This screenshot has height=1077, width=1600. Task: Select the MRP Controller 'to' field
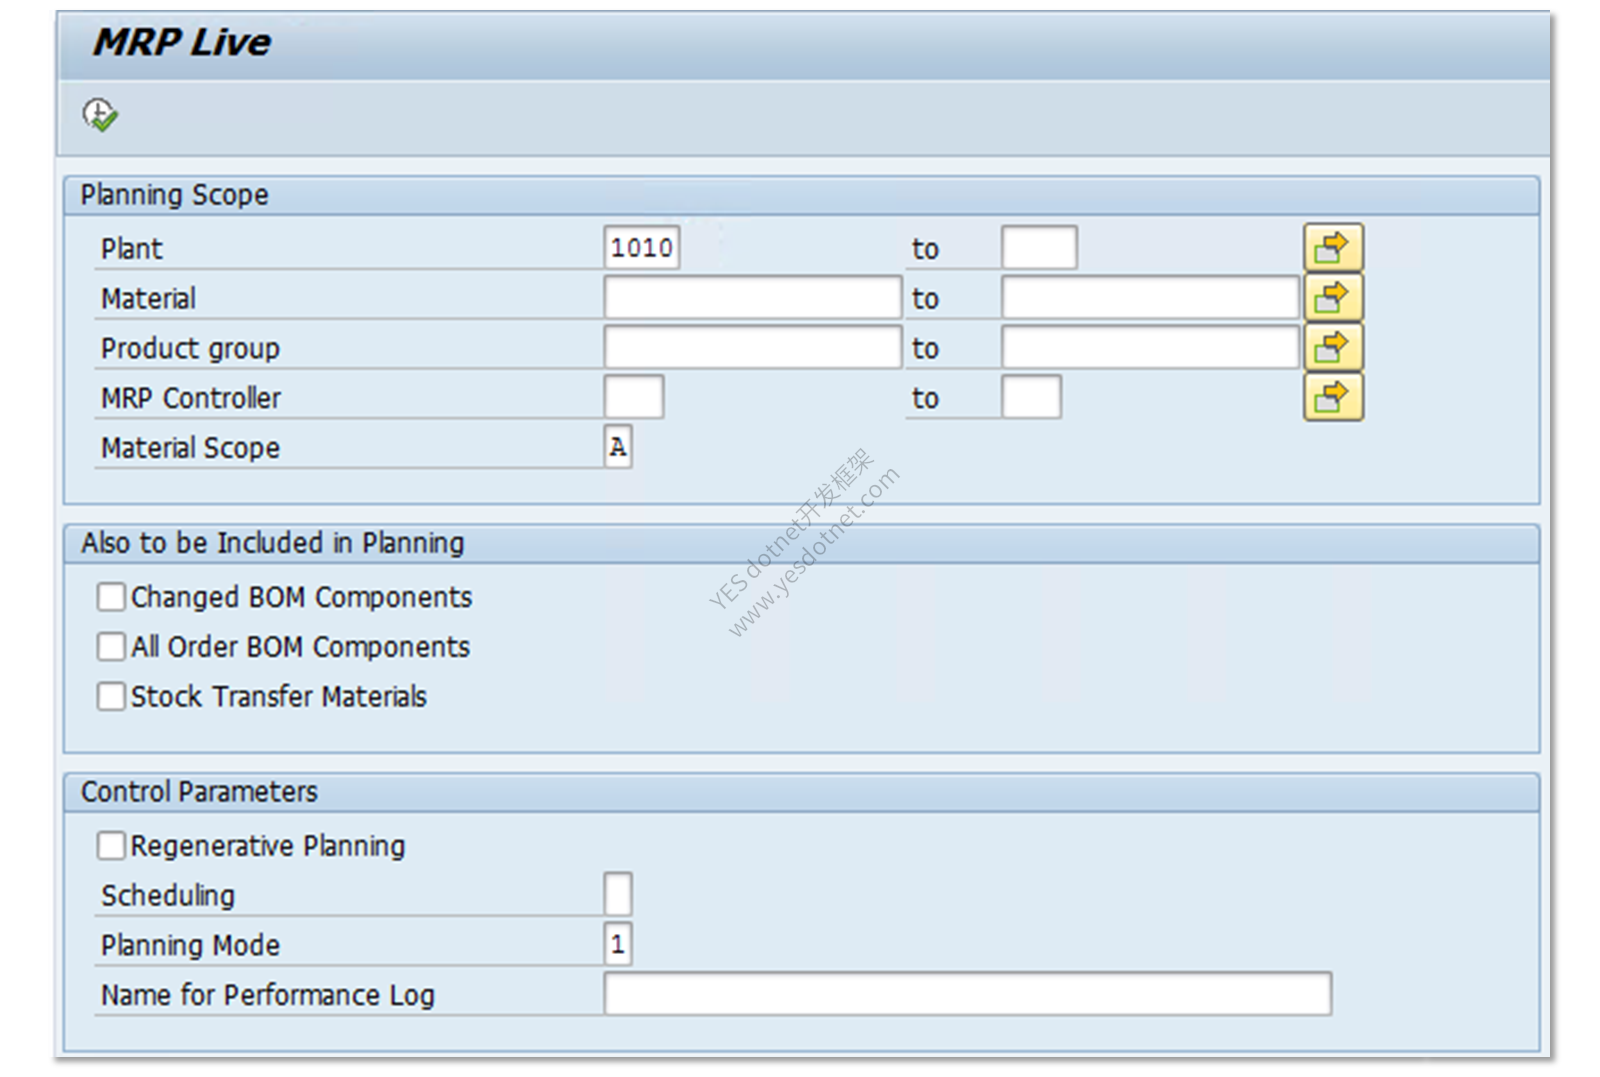point(1031,397)
